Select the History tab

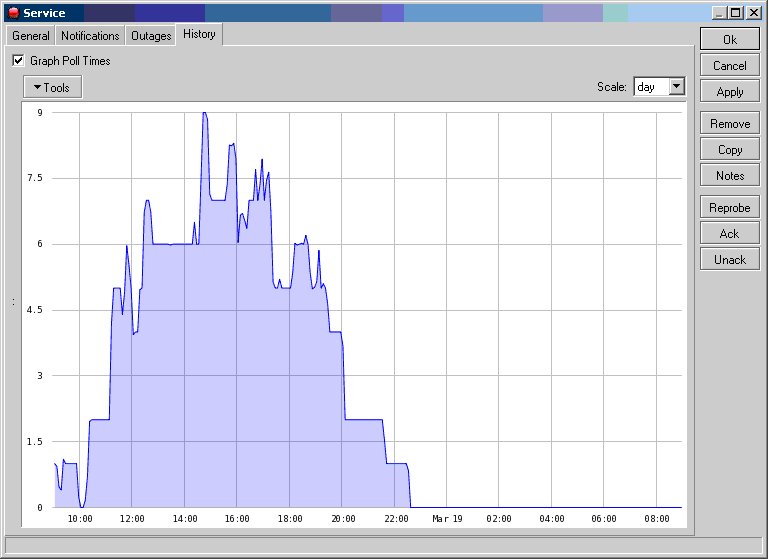(199, 34)
